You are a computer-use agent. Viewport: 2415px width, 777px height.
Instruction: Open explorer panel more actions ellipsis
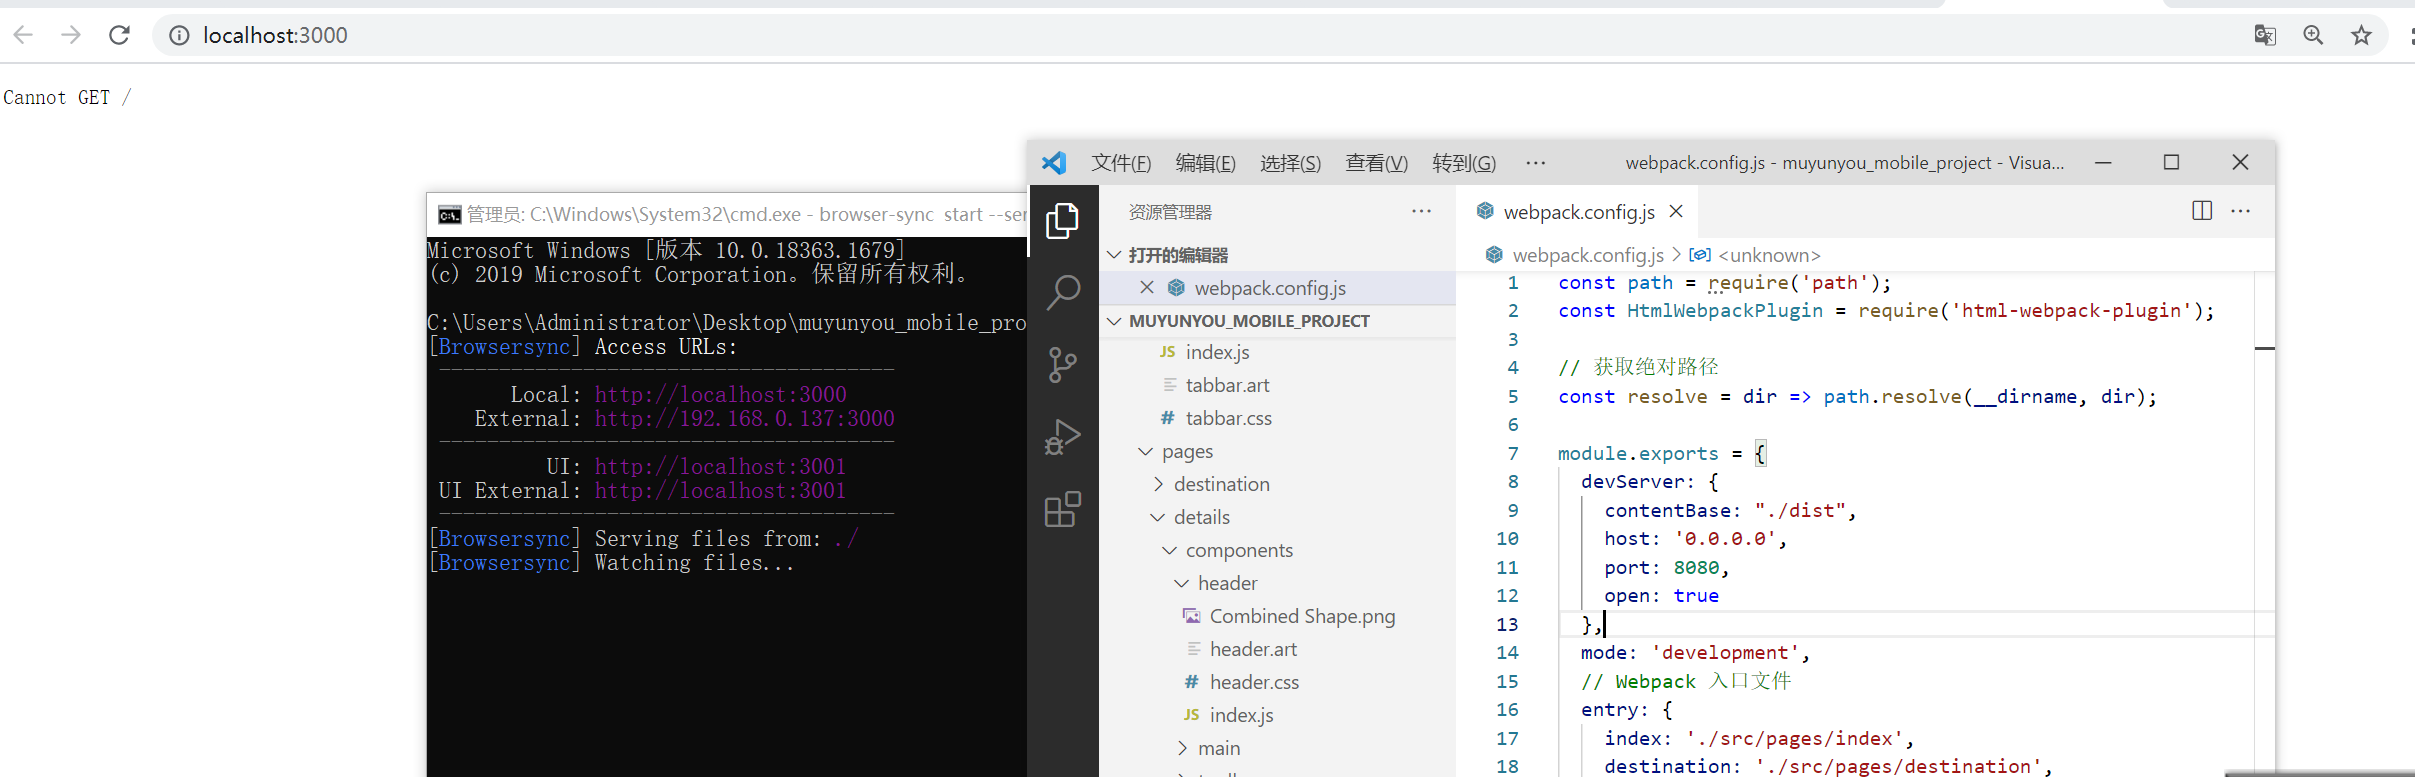point(1421,212)
